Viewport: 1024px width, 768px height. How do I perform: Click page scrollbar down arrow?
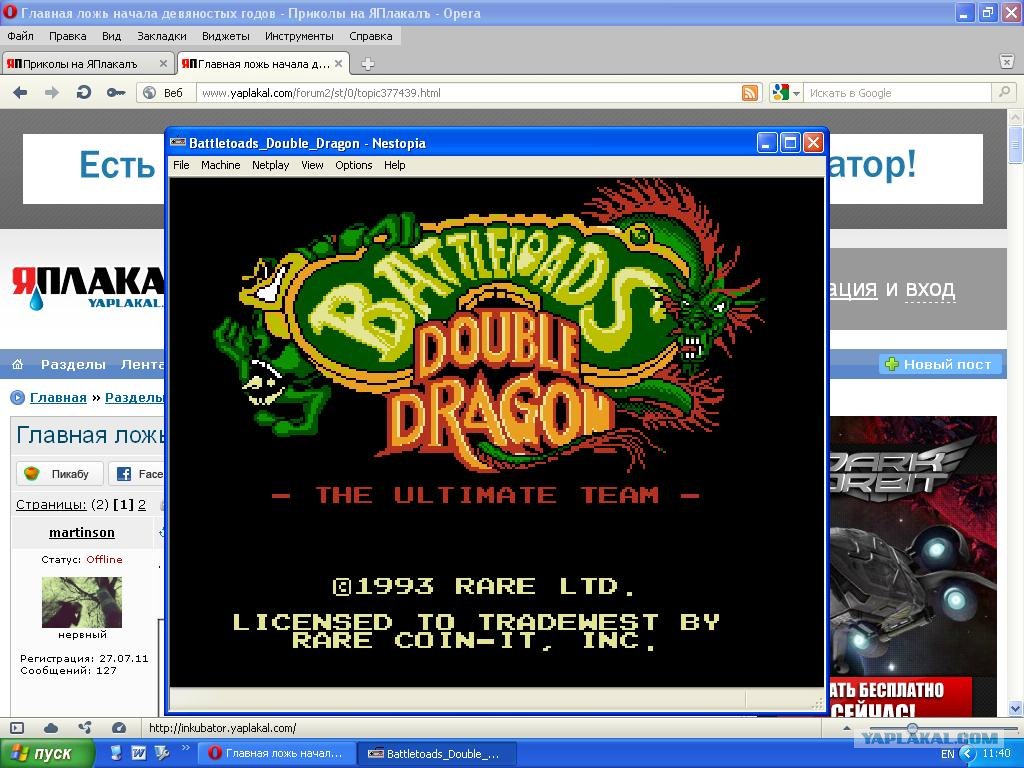pos(1016,708)
